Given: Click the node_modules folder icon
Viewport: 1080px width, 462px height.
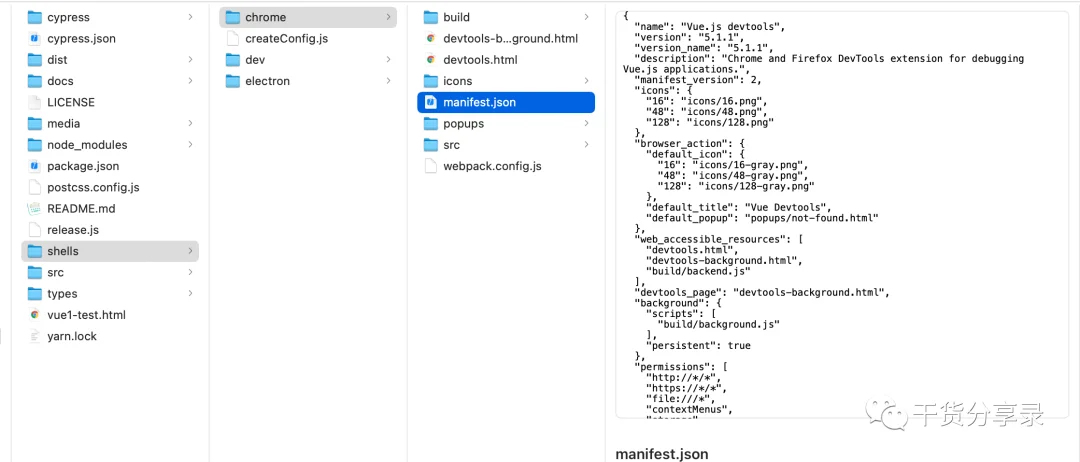Looking at the screenshot, I should [35, 145].
